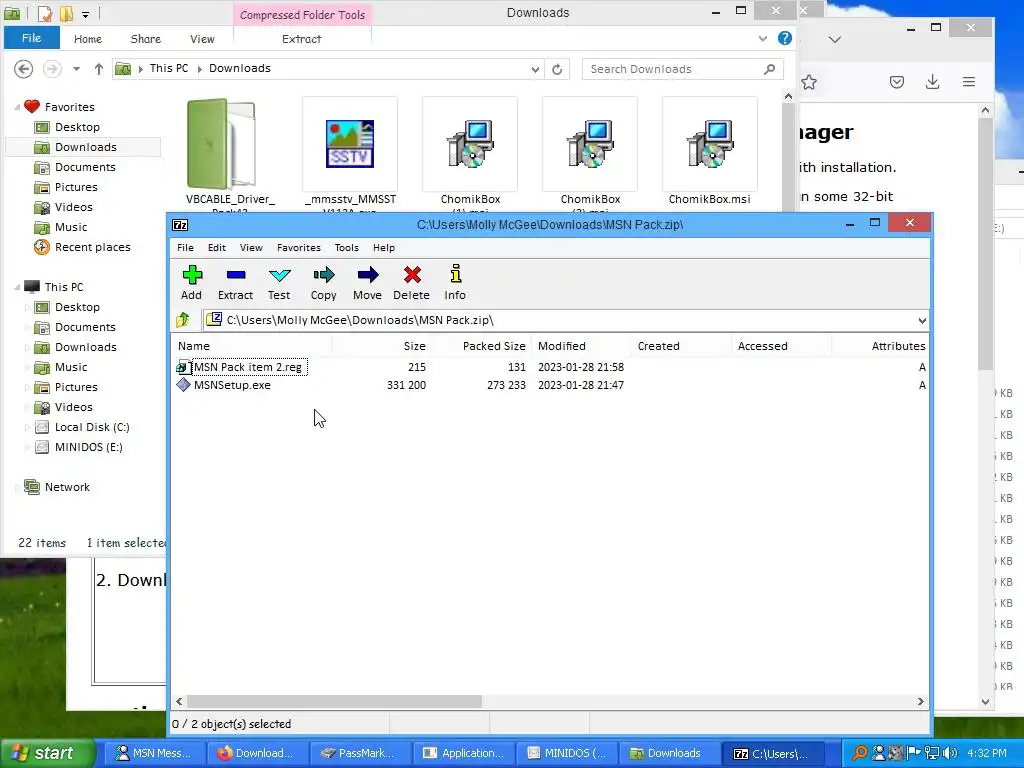The image size is (1024, 768).
Task: Click the right arrow of 7-Zip scrollbar
Action: (x=921, y=701)
